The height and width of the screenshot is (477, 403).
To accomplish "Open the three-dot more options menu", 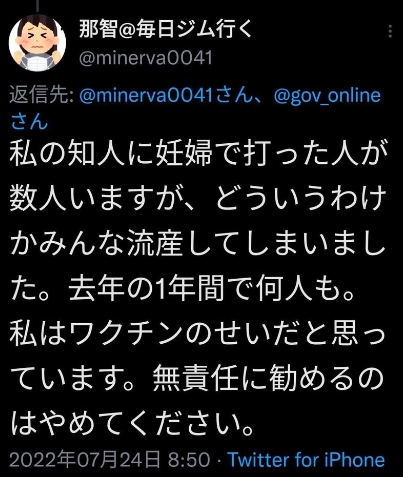I will pos(390,32).
